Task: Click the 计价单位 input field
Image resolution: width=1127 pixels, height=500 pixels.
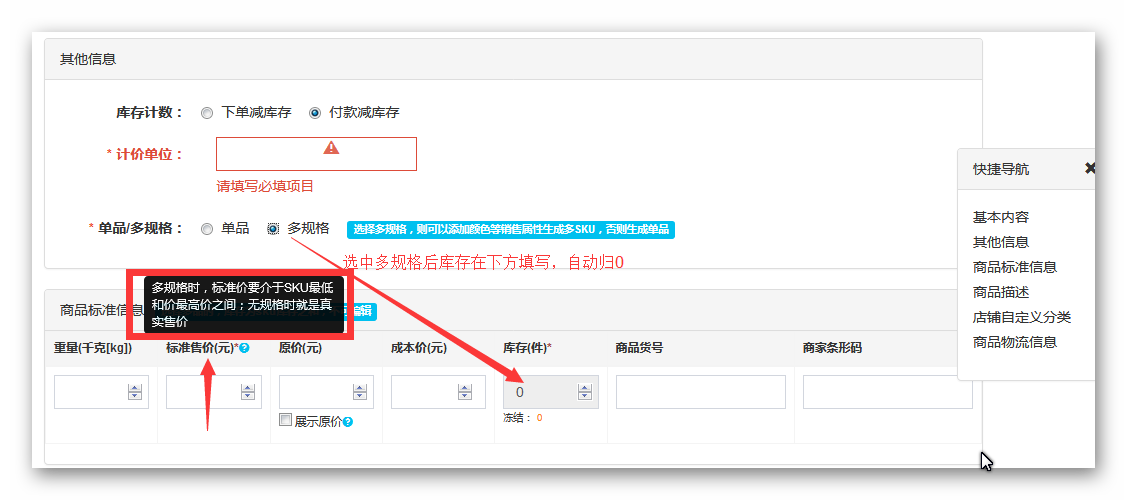Action: (x=316, y=154)
